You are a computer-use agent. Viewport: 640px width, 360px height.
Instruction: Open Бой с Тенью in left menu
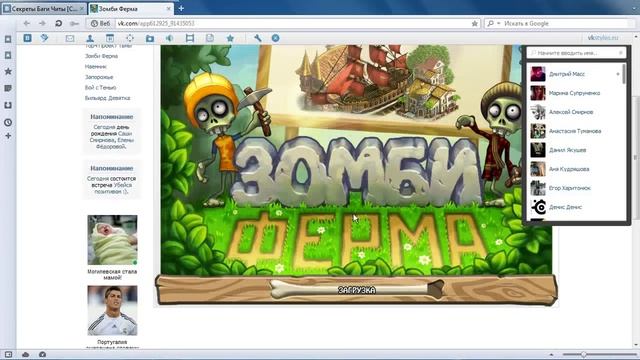[100, 88]
